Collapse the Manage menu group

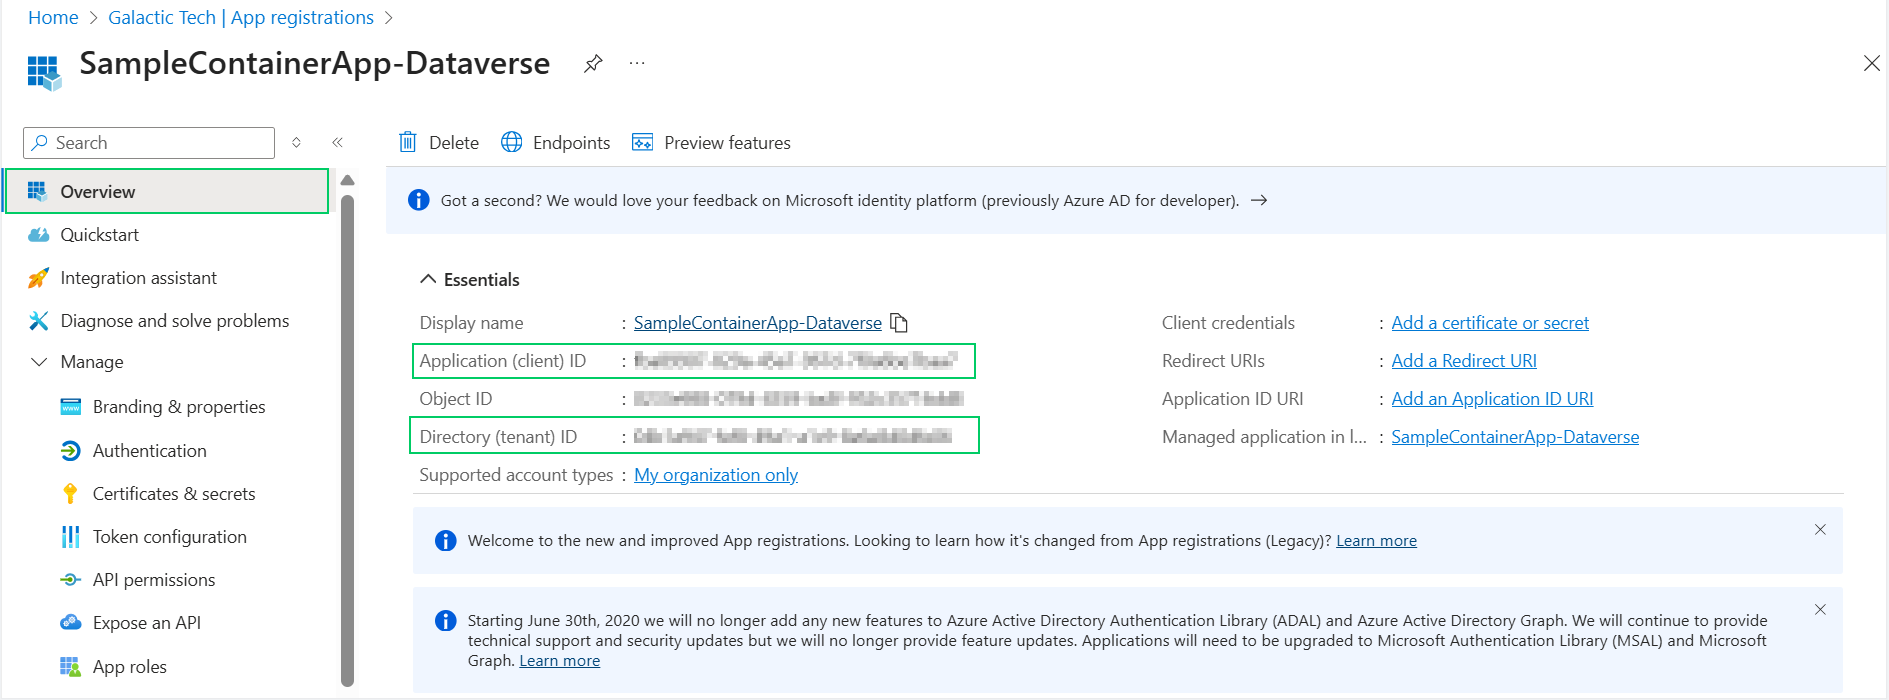pos(40,362)
